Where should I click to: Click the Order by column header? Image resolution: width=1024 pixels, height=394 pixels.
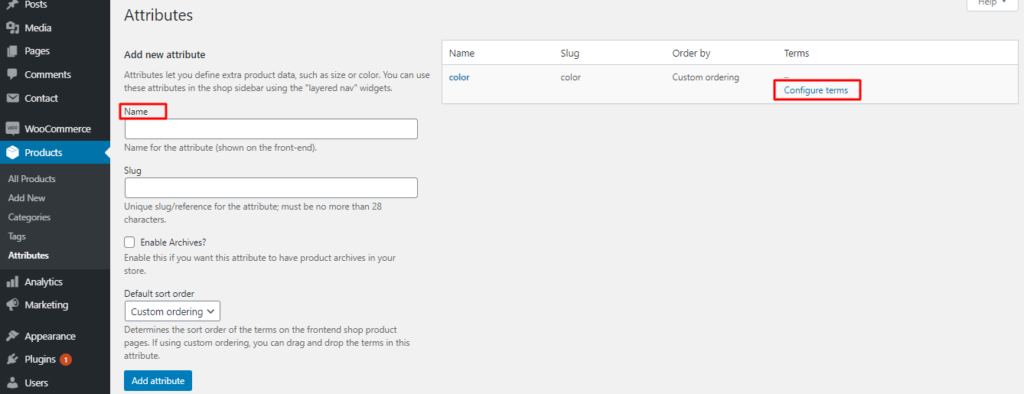tap(691, 53)
